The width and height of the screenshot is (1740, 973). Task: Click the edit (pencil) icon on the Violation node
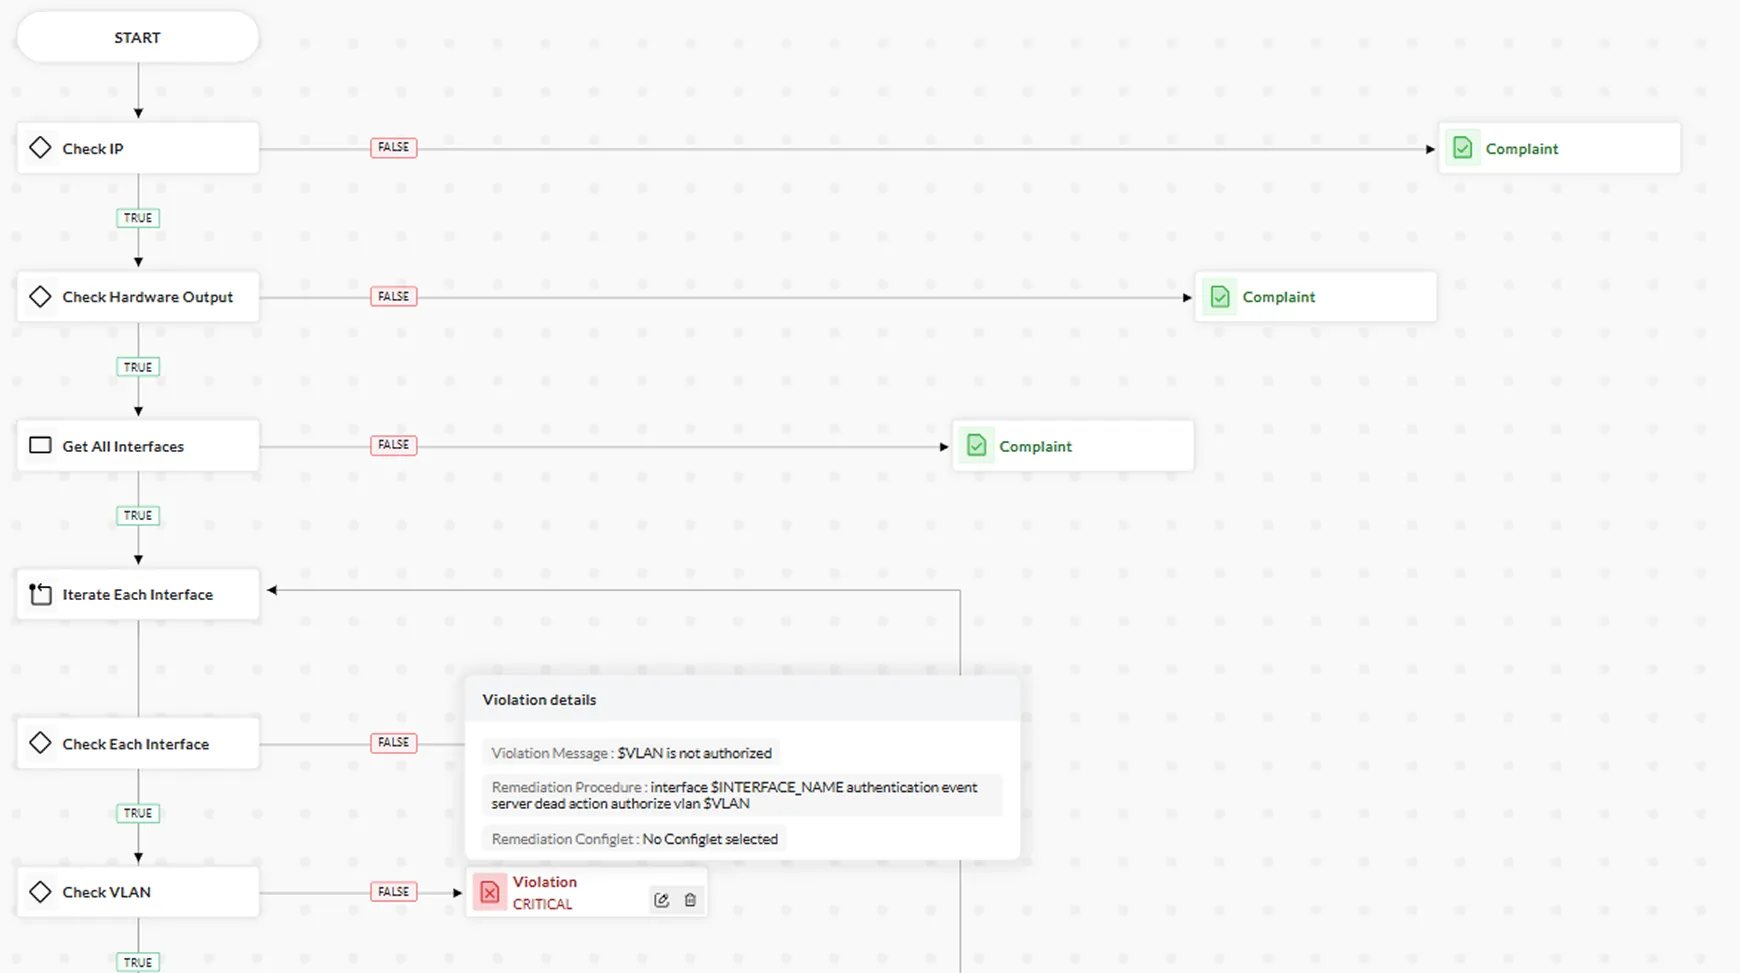(x=661, y=900)
